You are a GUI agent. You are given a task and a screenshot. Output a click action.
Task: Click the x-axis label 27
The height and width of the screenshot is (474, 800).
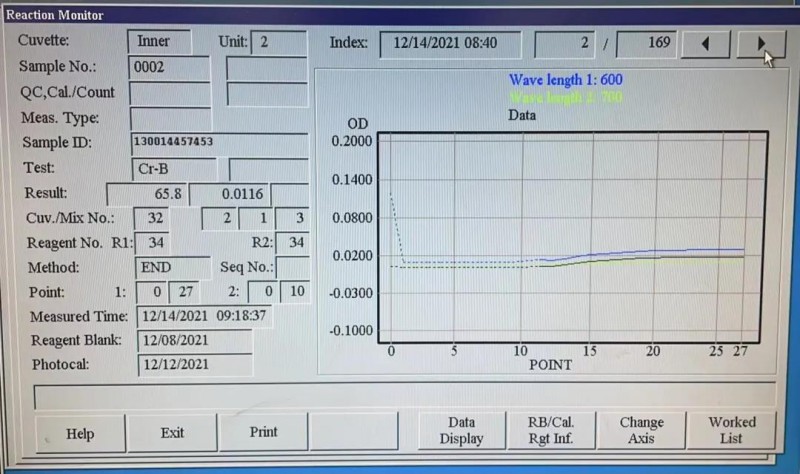pos(740,351)
